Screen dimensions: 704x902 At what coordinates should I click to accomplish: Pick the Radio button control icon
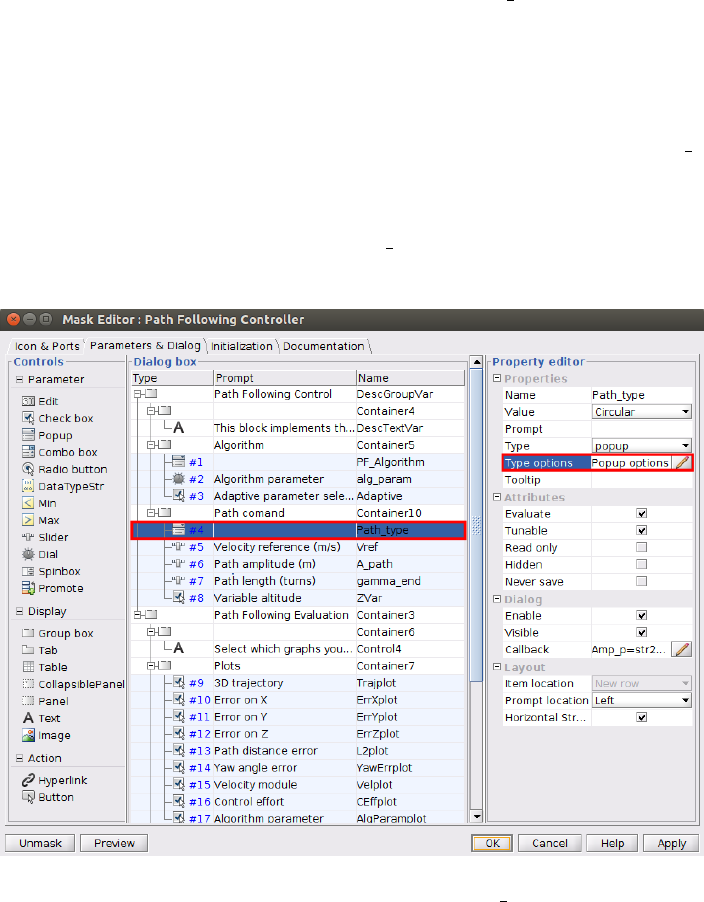[28, 469]
